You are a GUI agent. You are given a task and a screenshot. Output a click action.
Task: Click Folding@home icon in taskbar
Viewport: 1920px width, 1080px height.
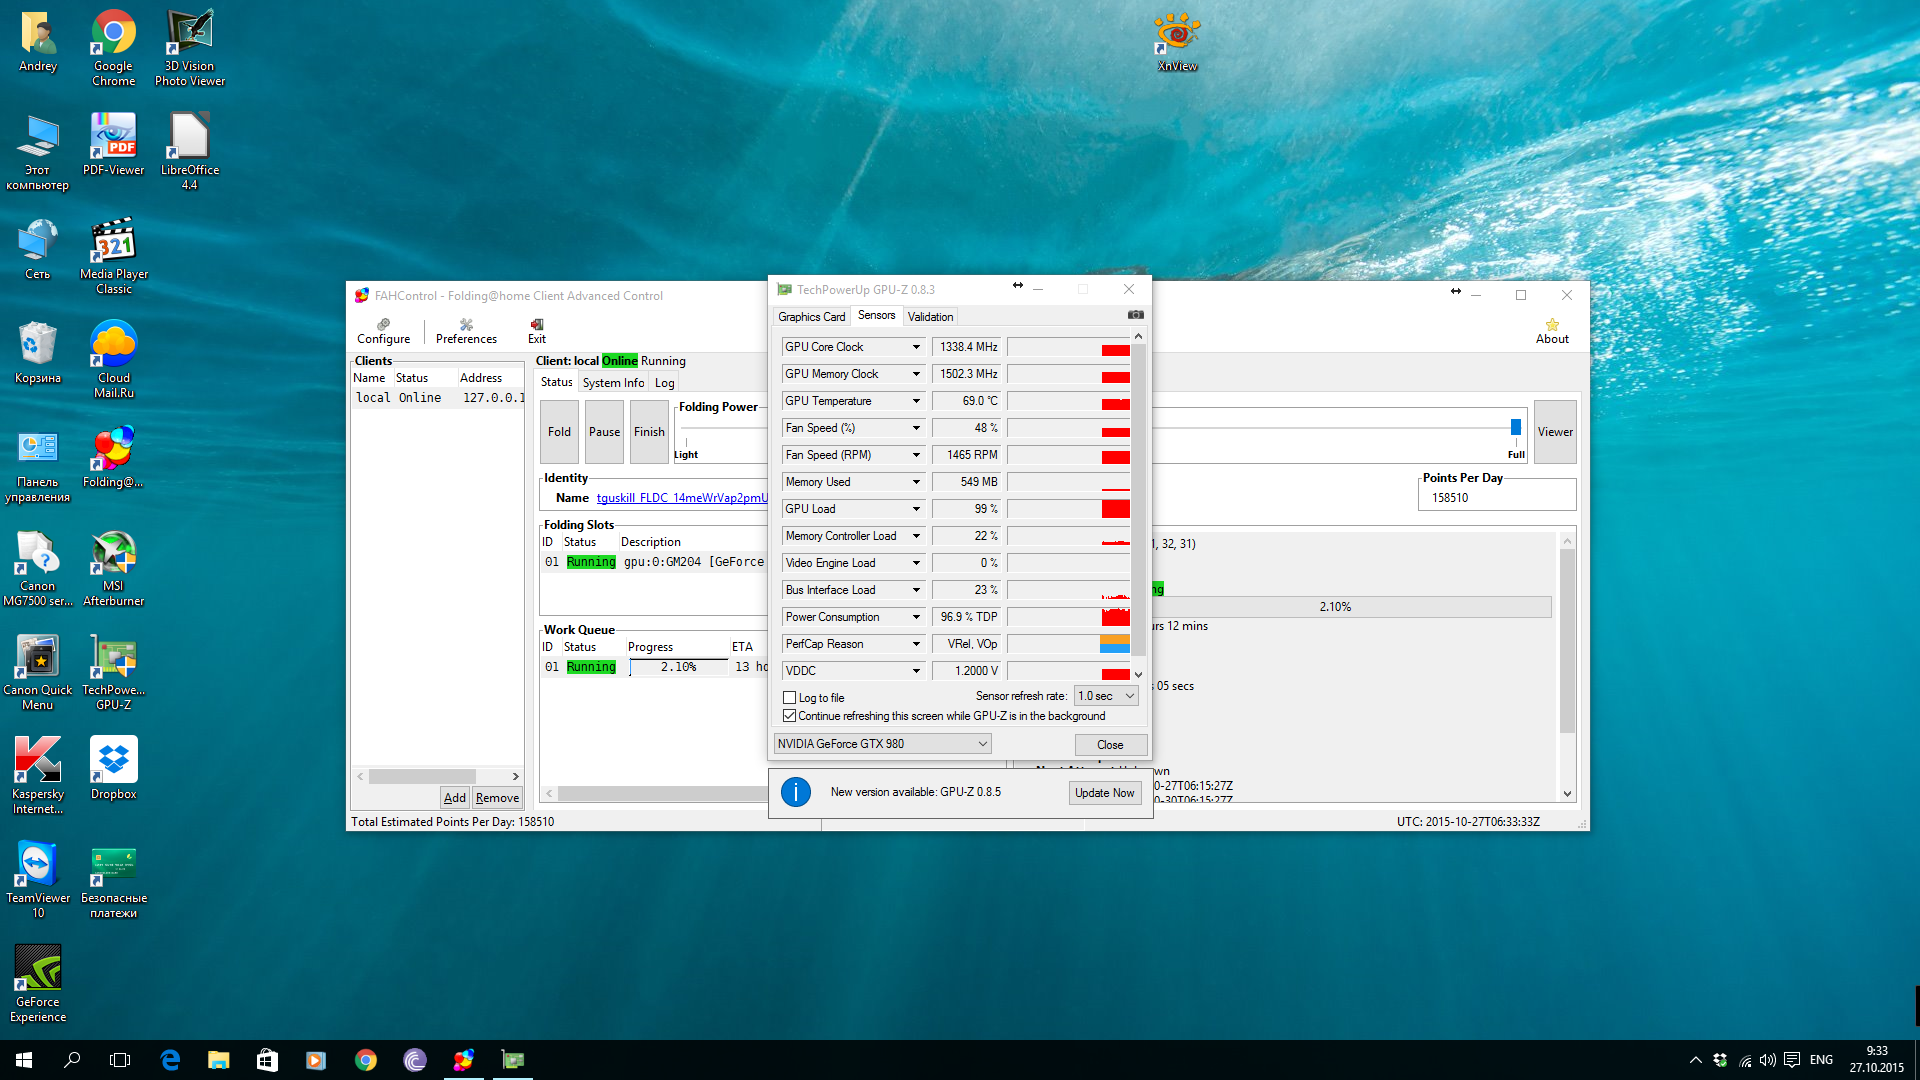[464, 1060]
